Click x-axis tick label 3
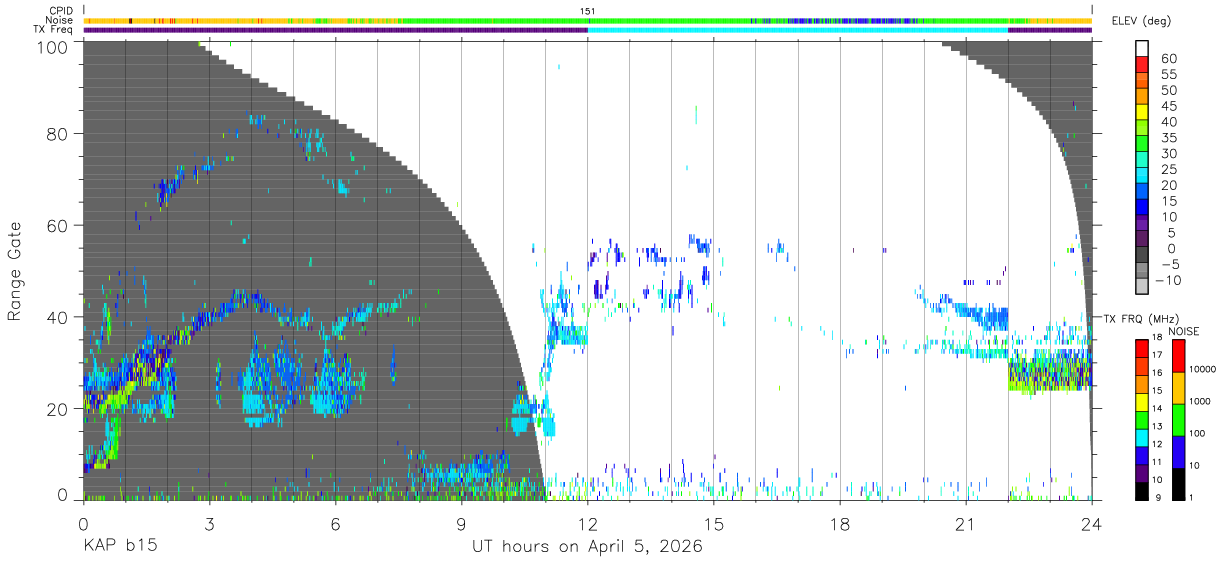The height and width of the screenshot is (567, 1228). (209, 524)
